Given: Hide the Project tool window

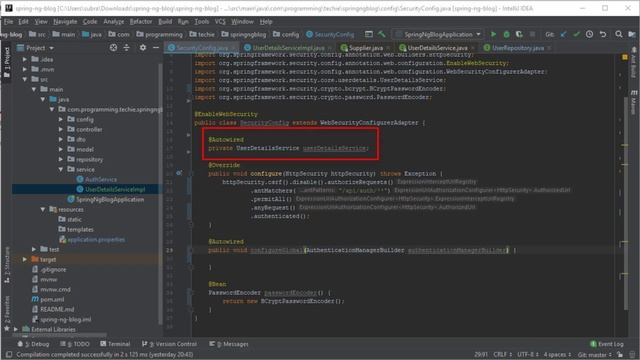Looking at the screenshot, I should (x=156, y=48).
